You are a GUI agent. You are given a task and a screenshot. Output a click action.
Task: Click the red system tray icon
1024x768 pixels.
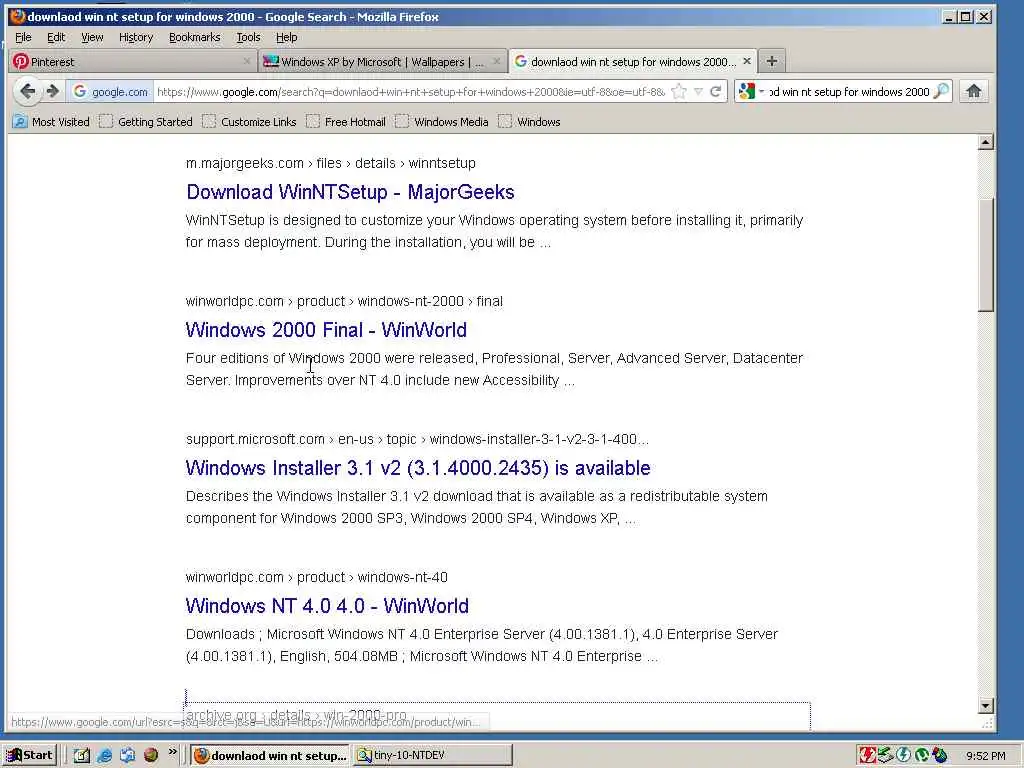click(x=867, y=755)
